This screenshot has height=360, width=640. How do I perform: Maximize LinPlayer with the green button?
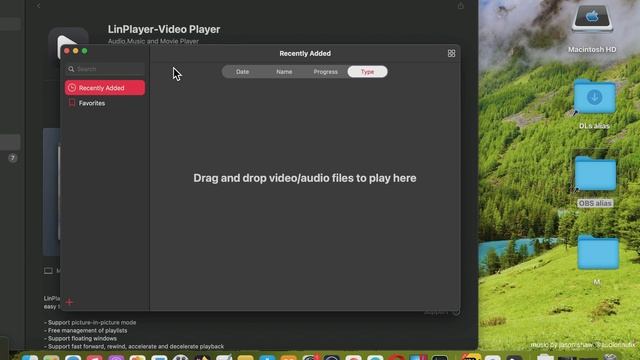click(x=84, y=51)
